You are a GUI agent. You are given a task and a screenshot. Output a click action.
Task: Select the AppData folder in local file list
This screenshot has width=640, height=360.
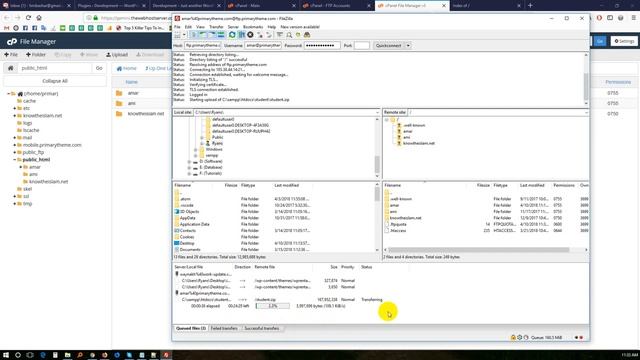coord(187,218)
